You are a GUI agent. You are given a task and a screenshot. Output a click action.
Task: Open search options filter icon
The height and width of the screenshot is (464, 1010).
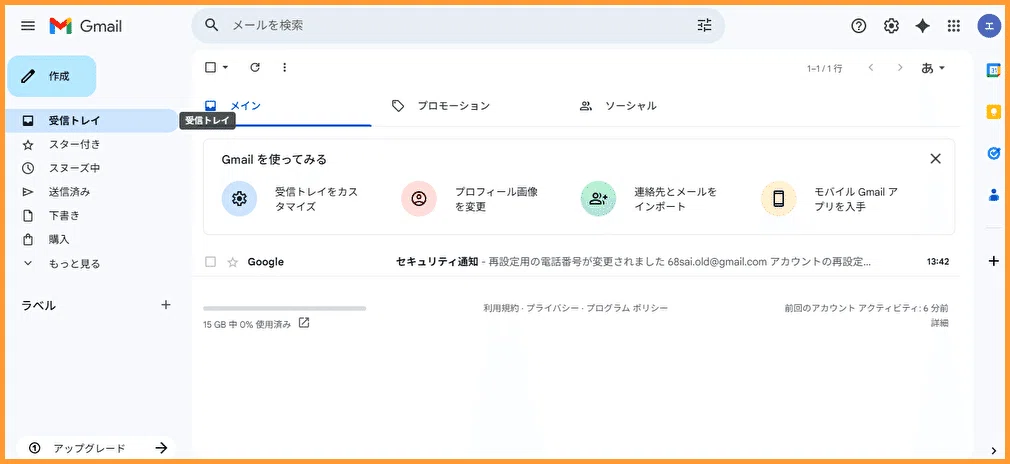705,25
